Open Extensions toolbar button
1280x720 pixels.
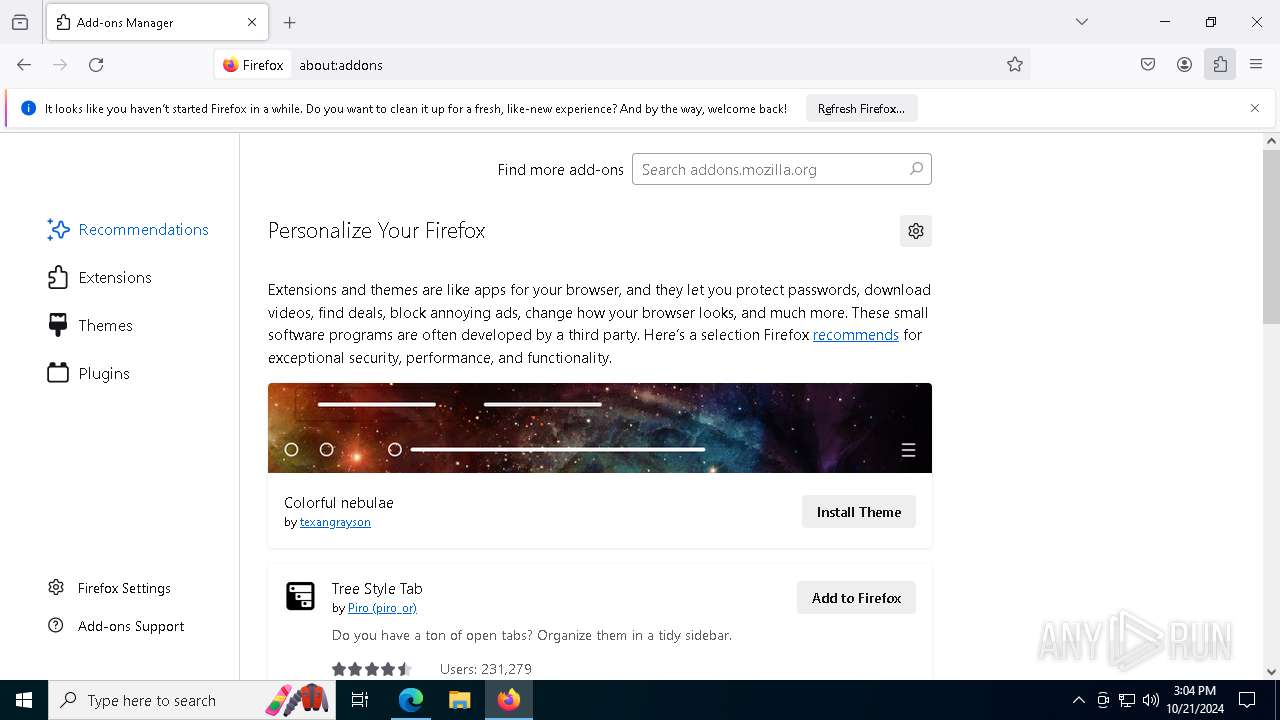pyautogui.click(x=1220, y=65)
